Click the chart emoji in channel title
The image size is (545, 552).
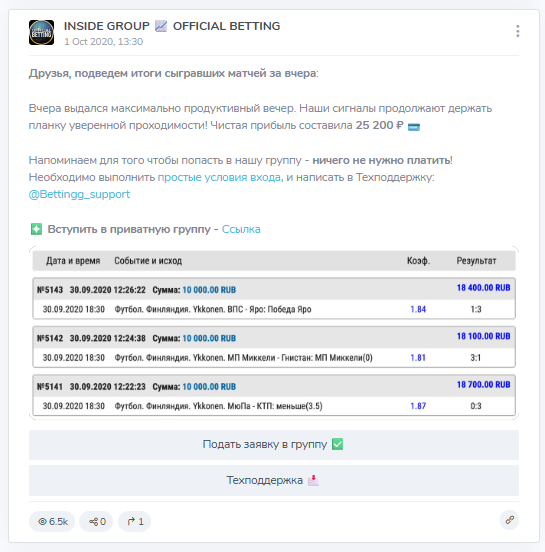(x=161, y=26)
